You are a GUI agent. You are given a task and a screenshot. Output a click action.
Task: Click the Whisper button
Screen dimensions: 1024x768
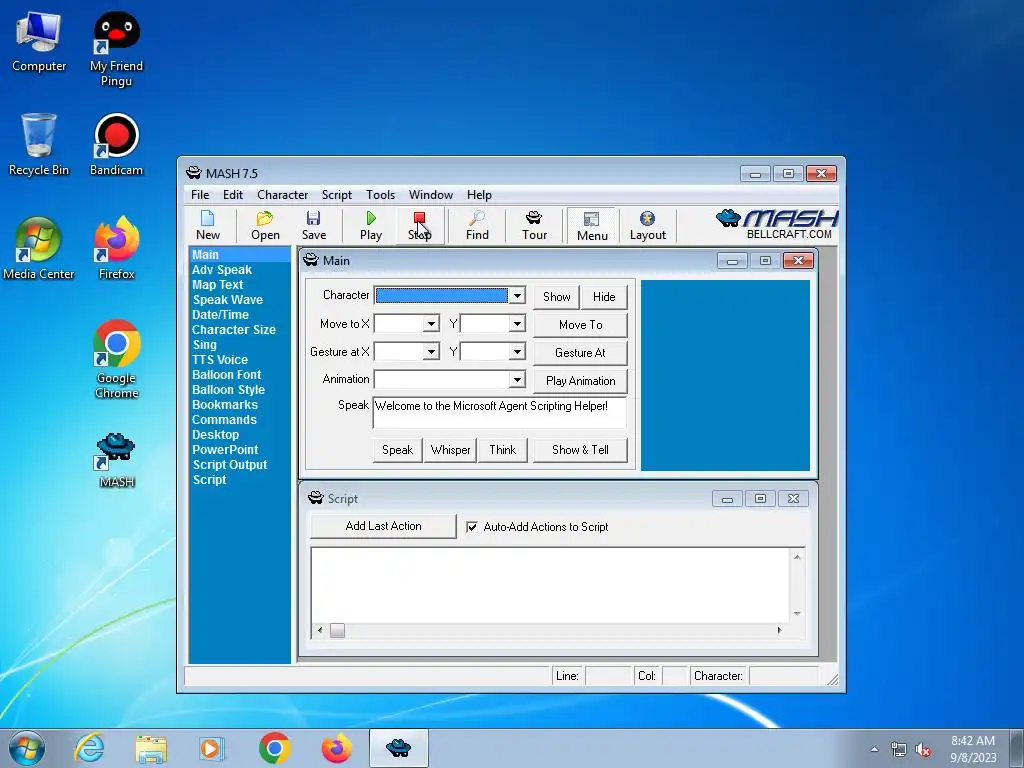pyautogui.click(x=451, y=450)
